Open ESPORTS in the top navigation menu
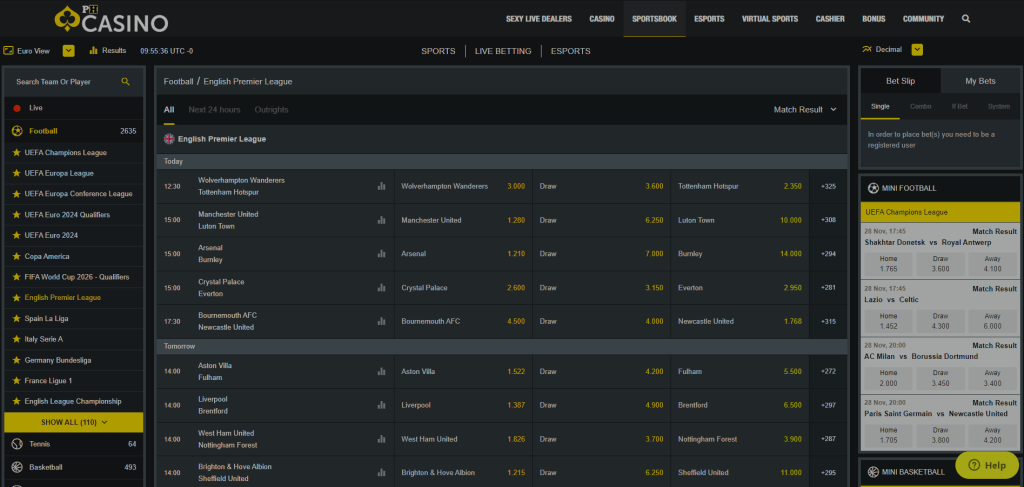1024x487 pixels. pyautogui.click(x=709, y=18)
